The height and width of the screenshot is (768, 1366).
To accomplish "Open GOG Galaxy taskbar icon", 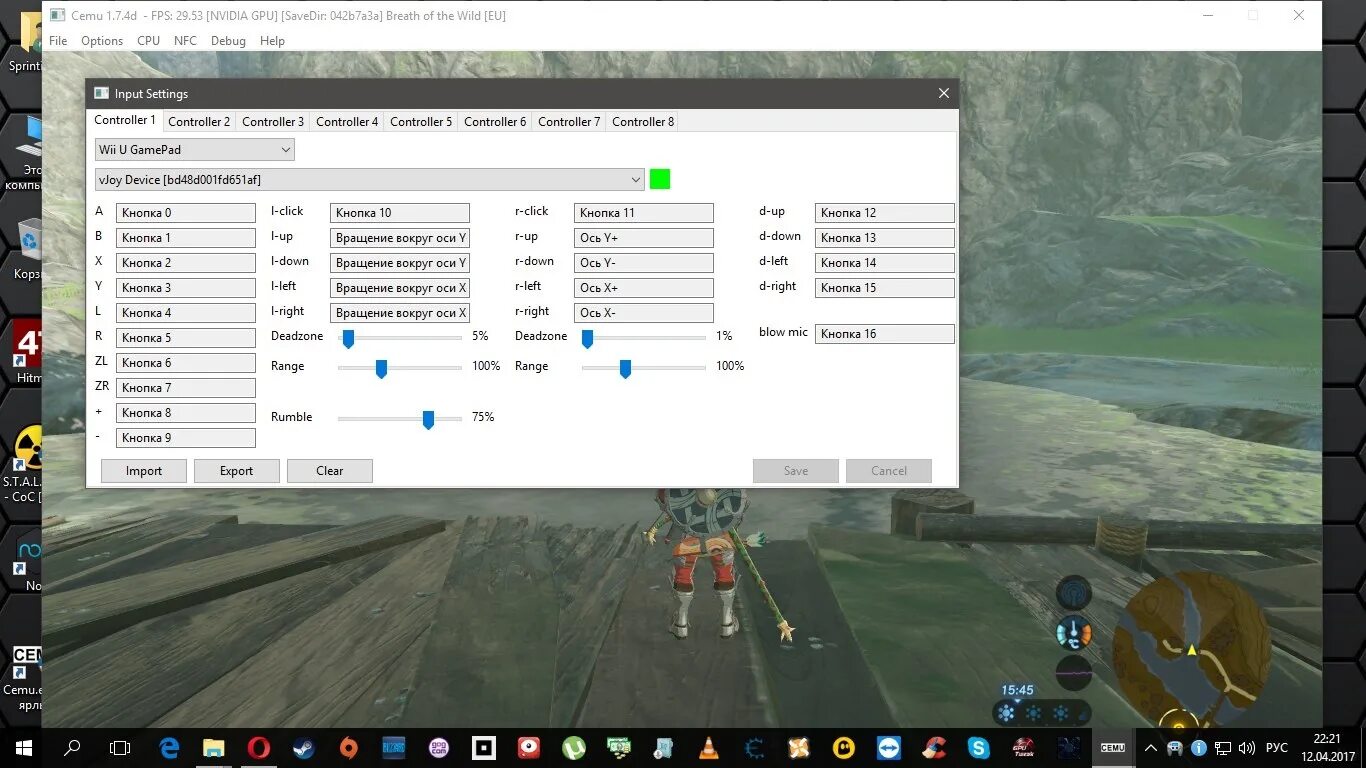I will (439, 747).
